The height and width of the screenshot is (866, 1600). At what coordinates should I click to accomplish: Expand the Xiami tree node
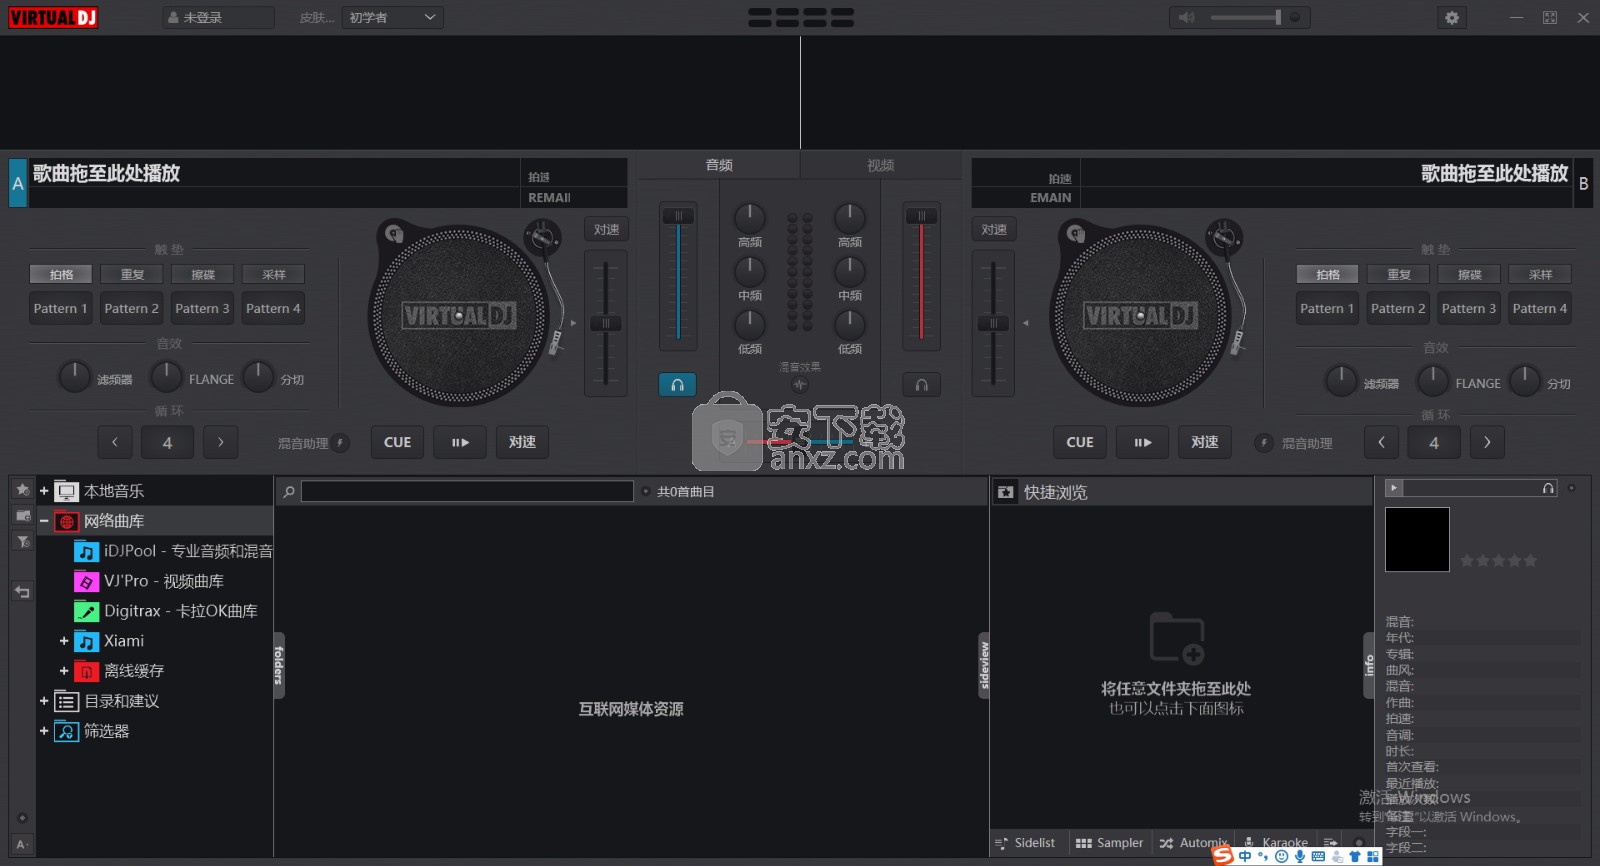click(x=64, y=641)
